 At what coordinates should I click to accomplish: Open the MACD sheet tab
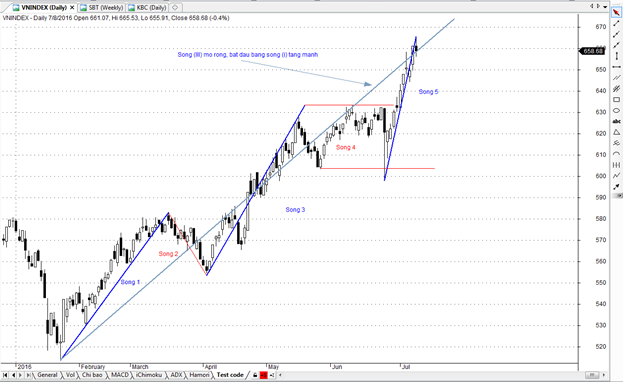(120, 375)
